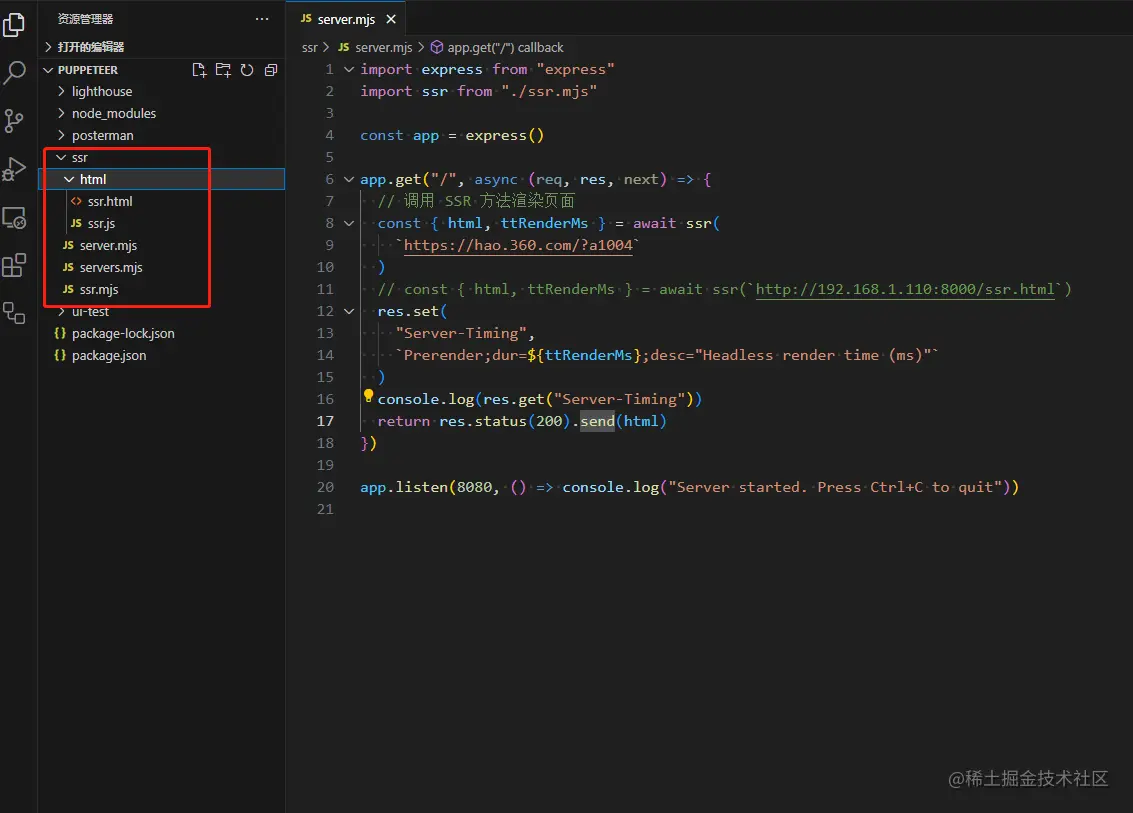This screenshot has width=1133, height=813.
Task: Open the Search view in activity bar
Action: 14,72
